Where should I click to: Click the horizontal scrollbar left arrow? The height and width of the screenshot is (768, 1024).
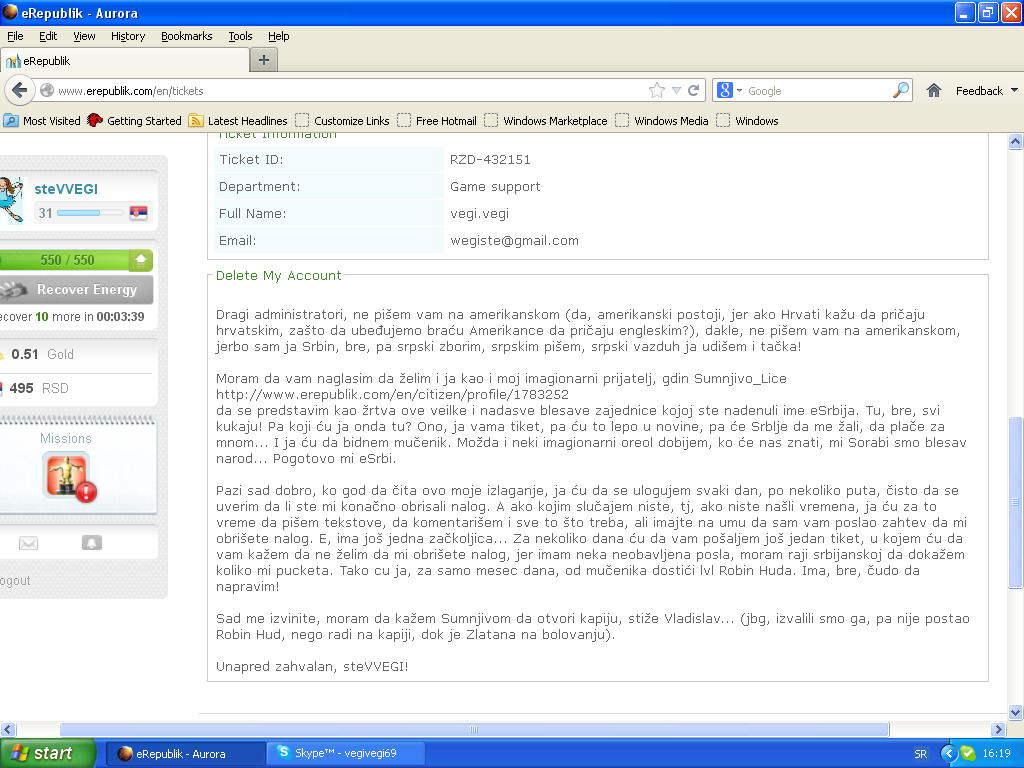[x=8, y=729]
